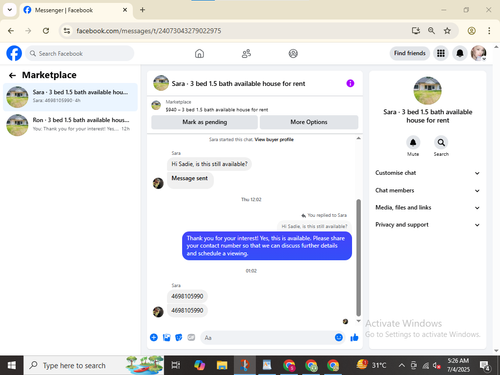The width and height of the screenshot is (500, 375).
Task: Open browser install app icon in address bar
Action: tap(416, 31)
